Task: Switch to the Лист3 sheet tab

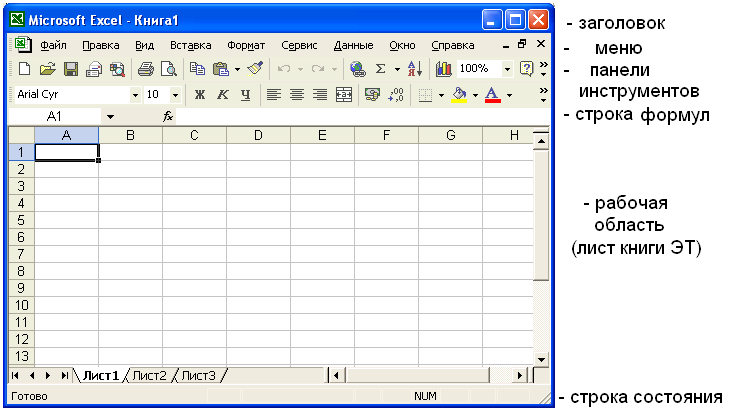Action: tap(199, 375)
